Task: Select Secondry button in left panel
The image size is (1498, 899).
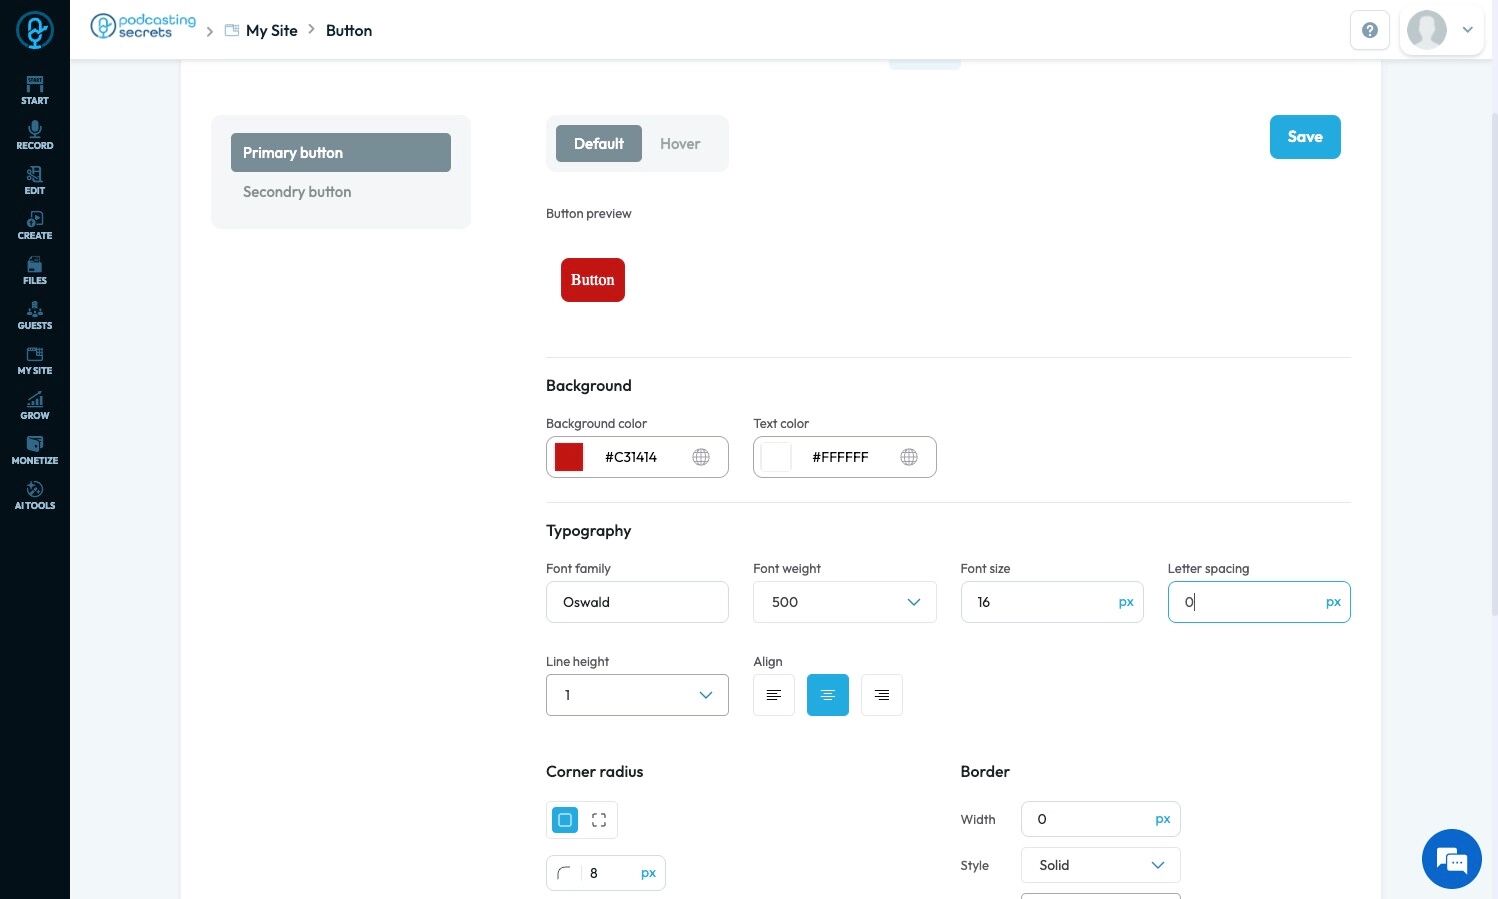Action: [x=297, y=192]
